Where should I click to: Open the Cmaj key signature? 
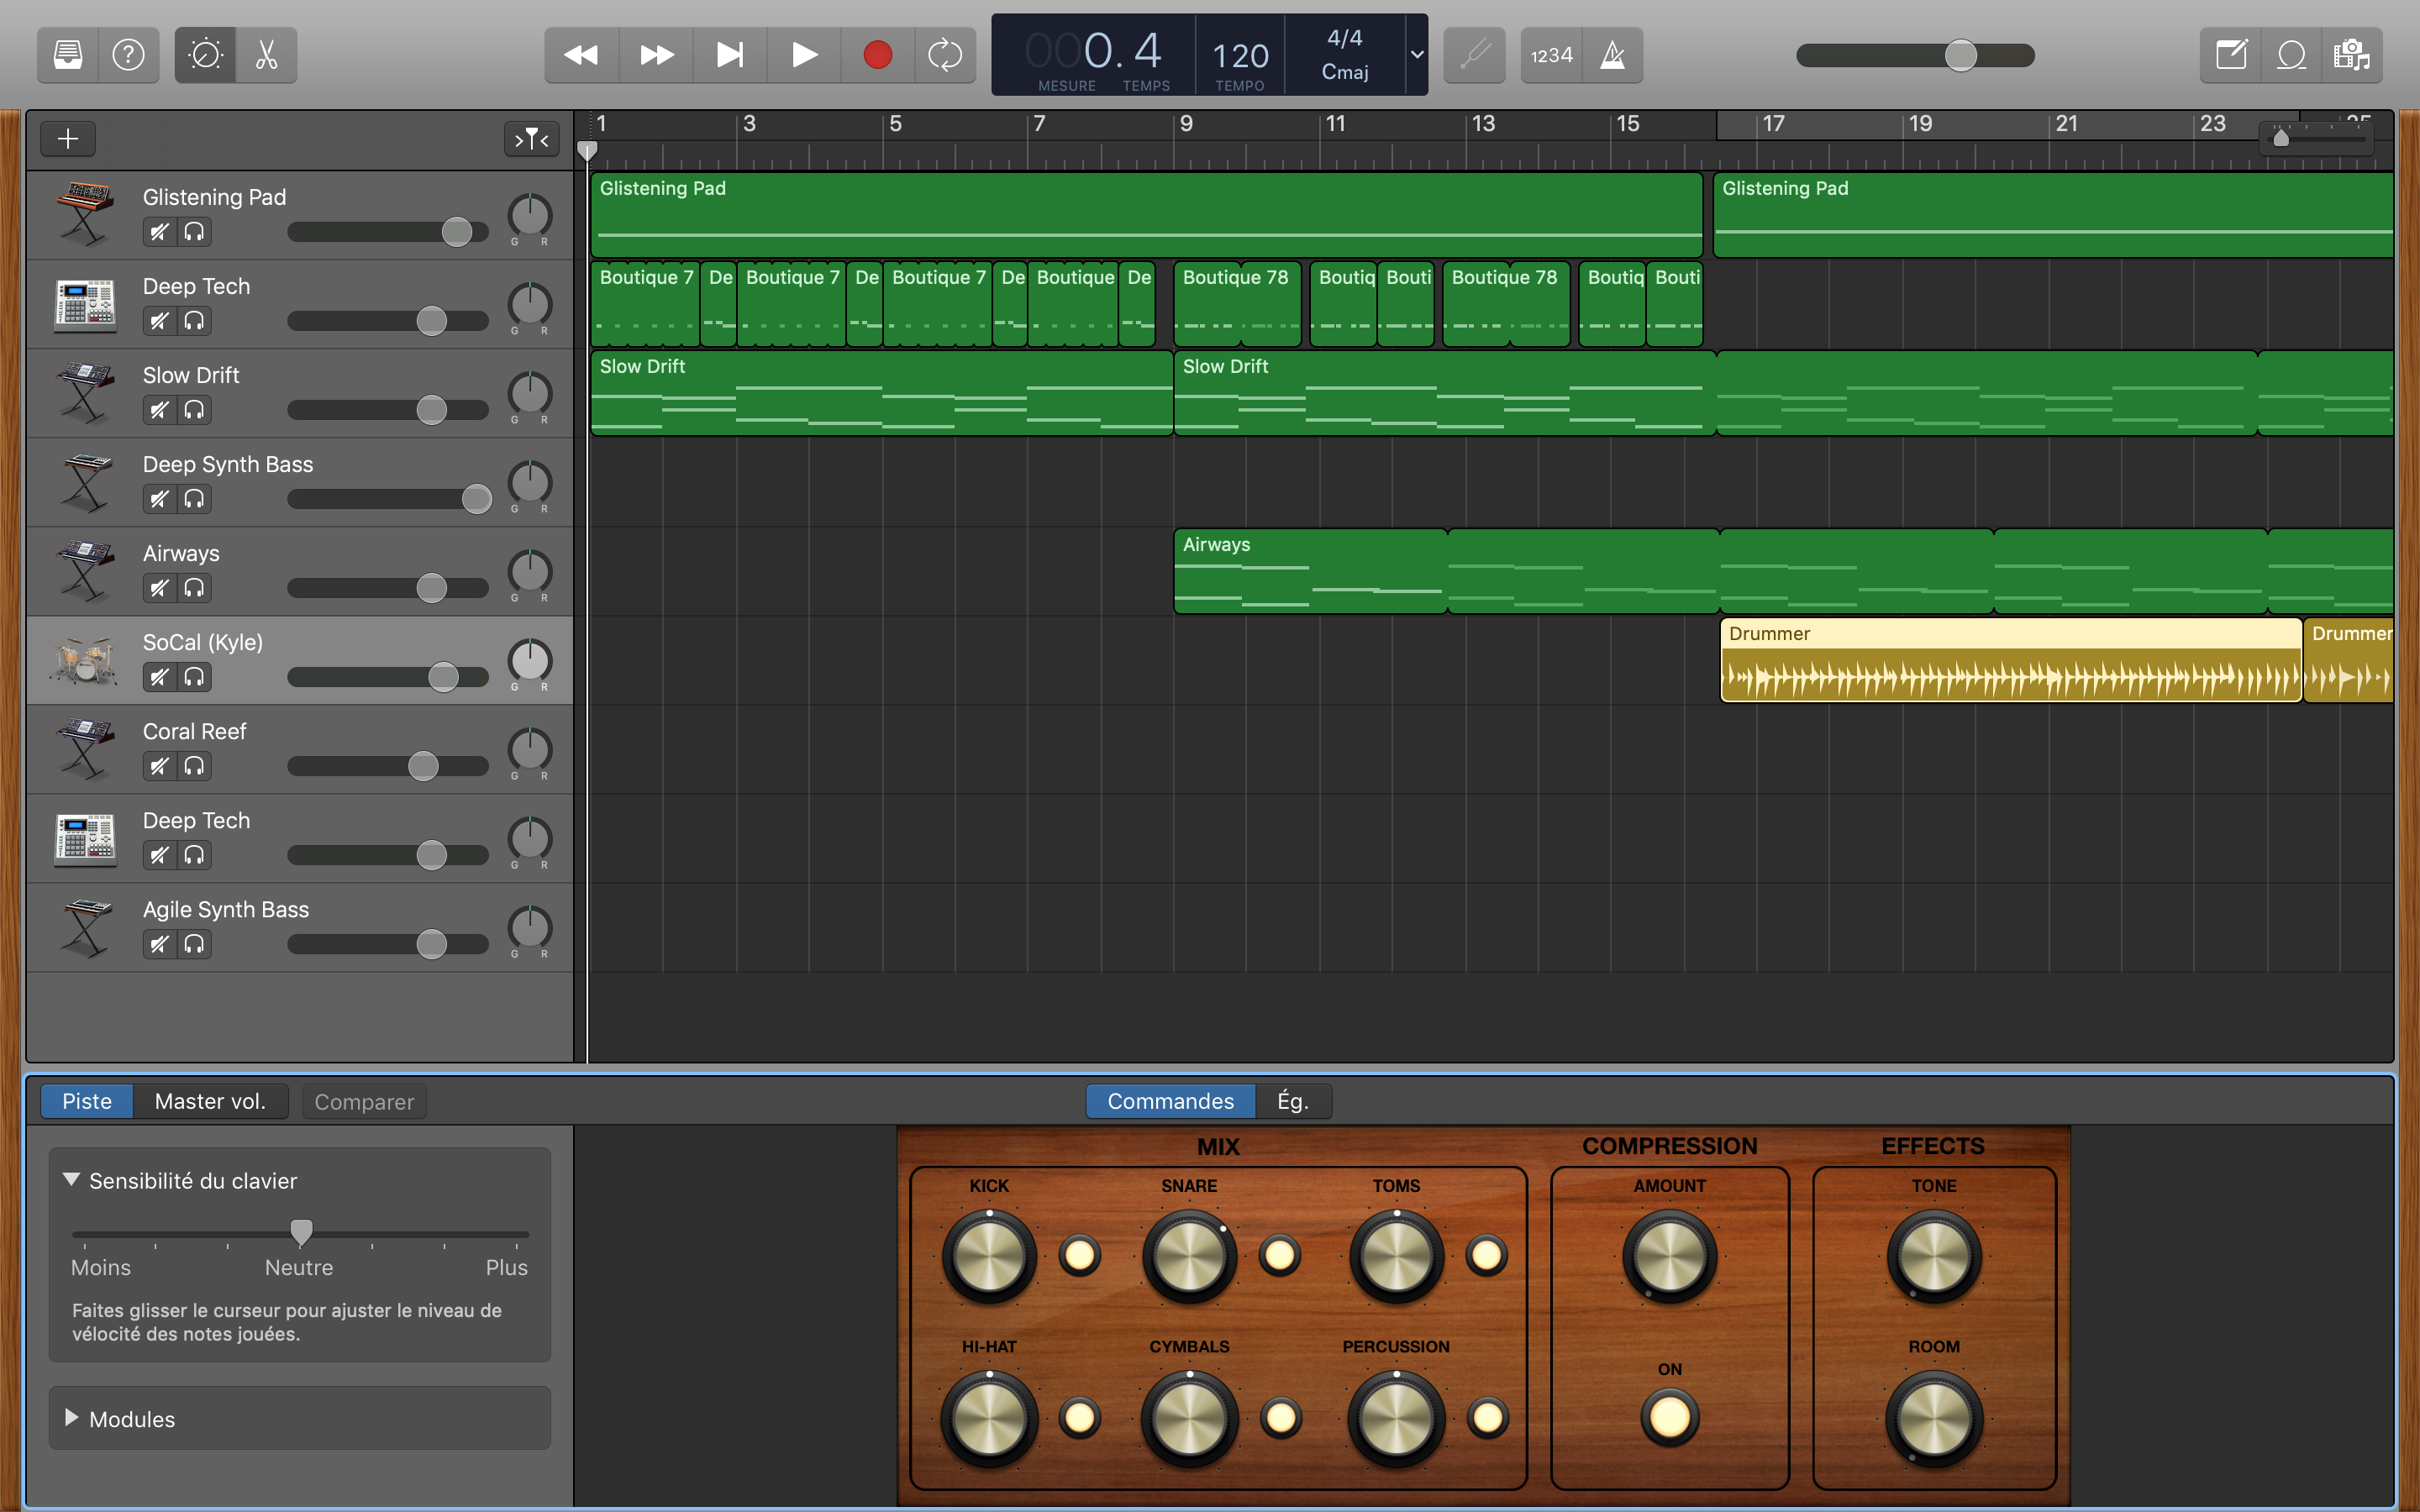(1345, 72)
